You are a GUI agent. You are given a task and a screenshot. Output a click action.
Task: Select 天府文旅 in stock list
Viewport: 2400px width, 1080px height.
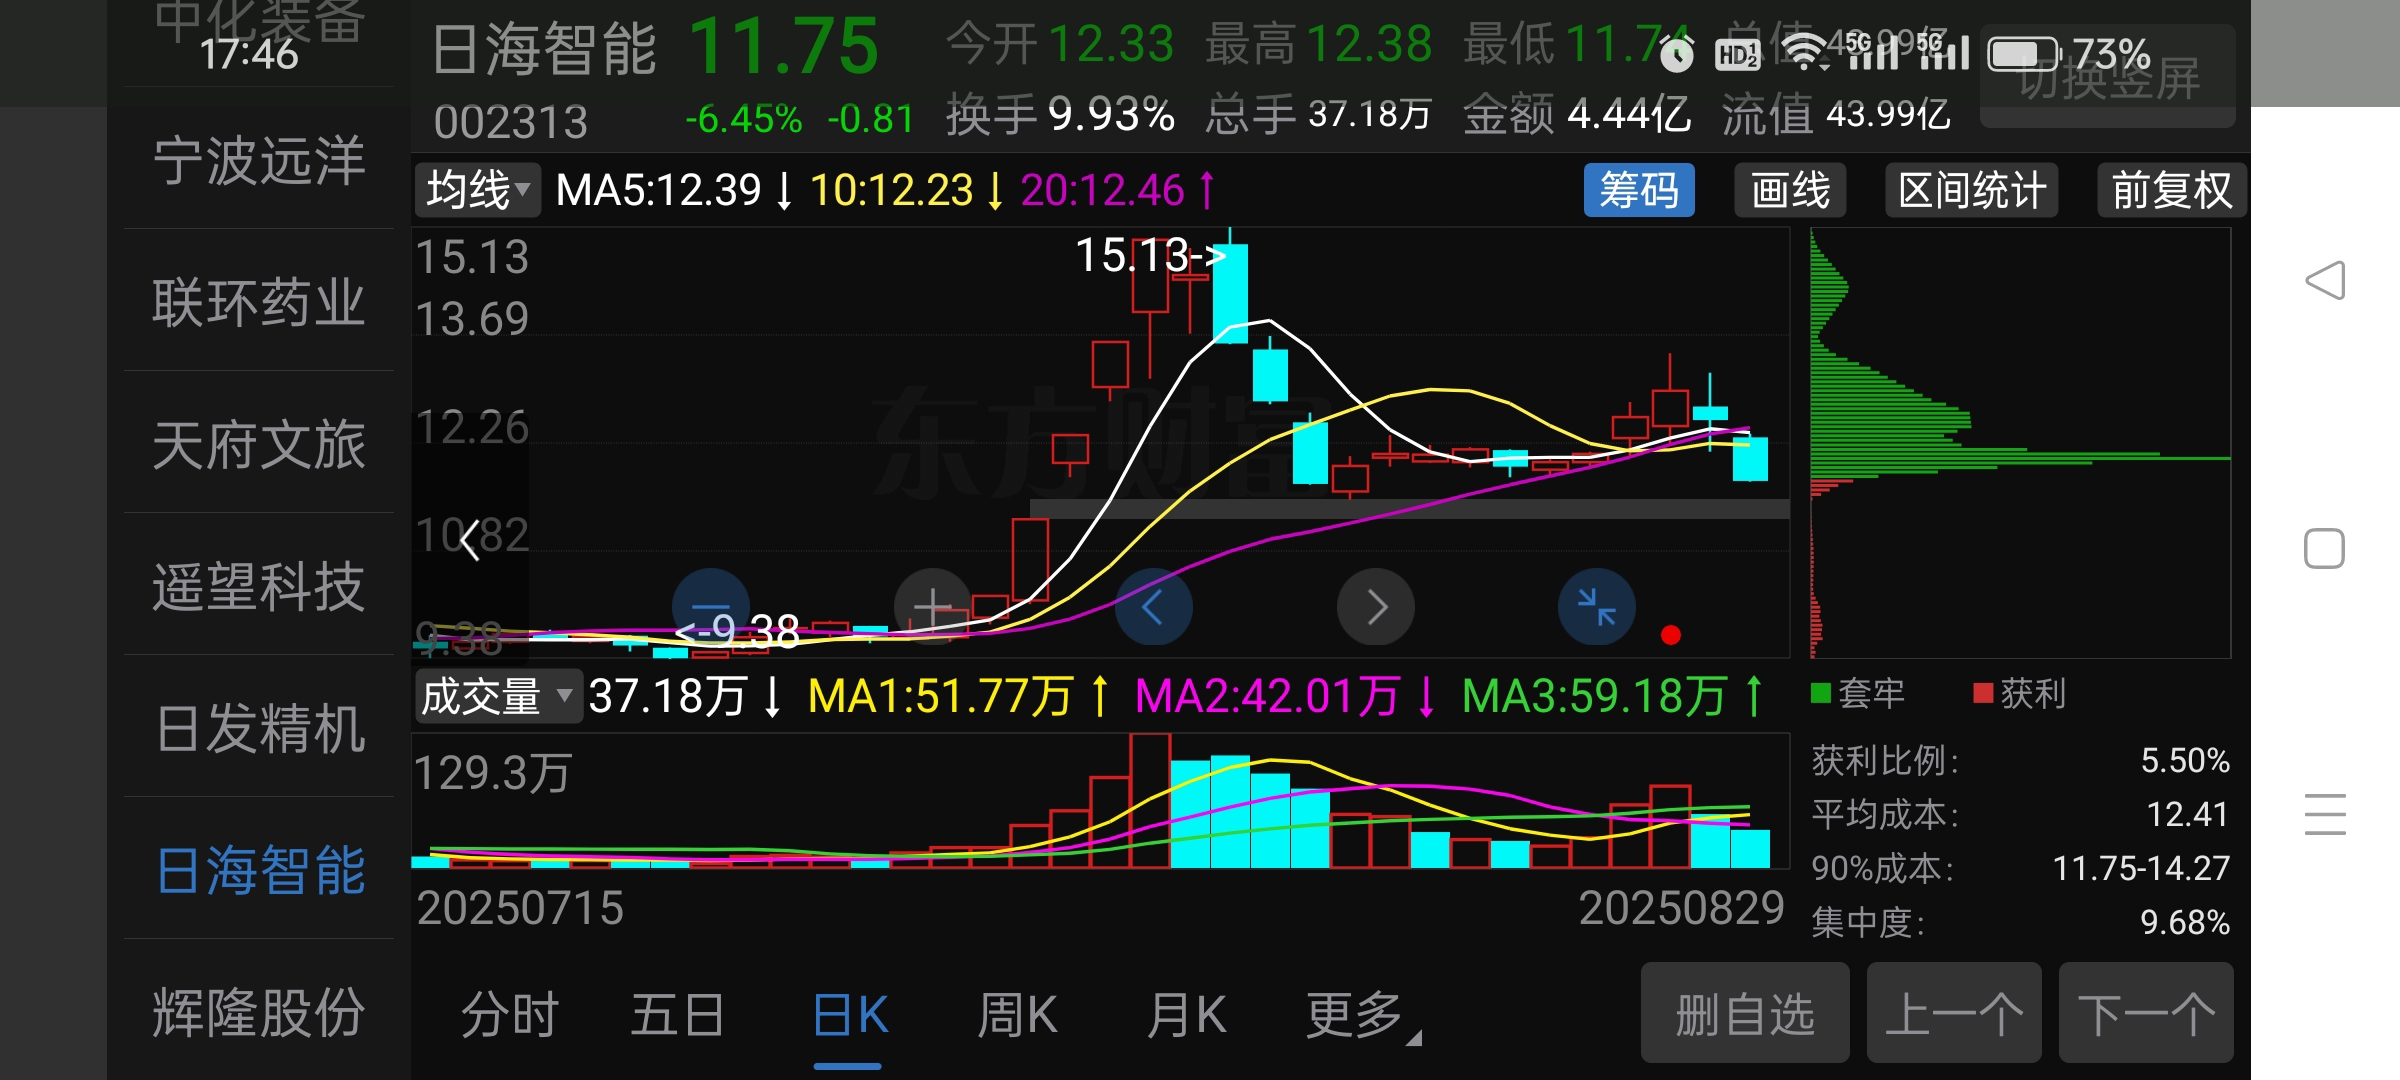(x=258, y=444)
